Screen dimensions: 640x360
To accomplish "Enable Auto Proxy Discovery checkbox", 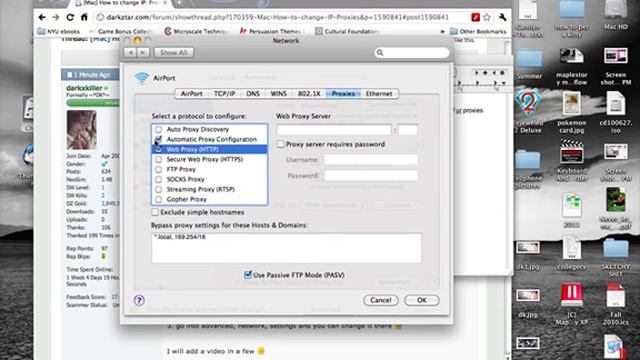I will 158,129.
